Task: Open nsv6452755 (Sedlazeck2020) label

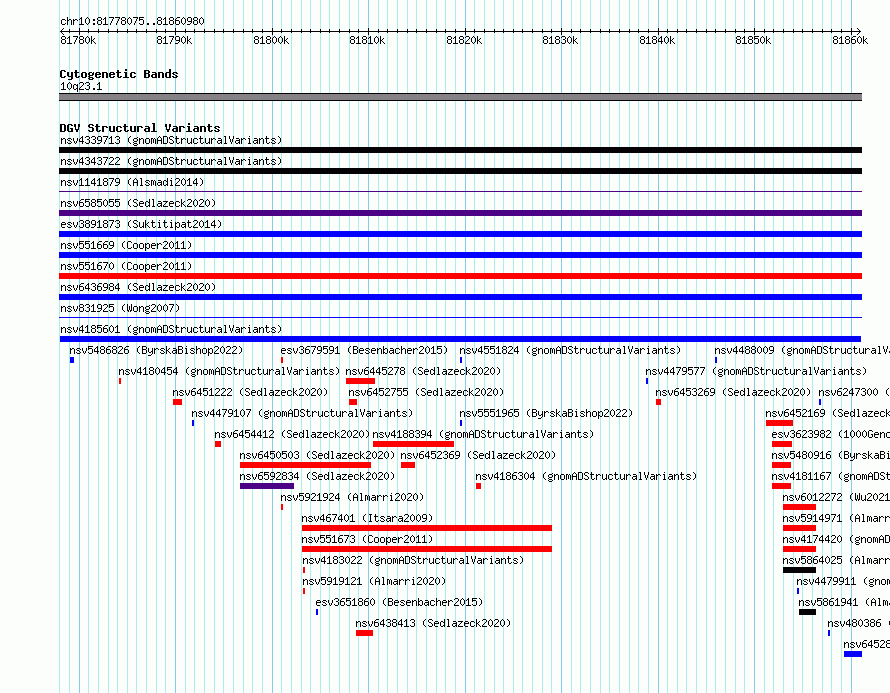Action: point(426,392)
